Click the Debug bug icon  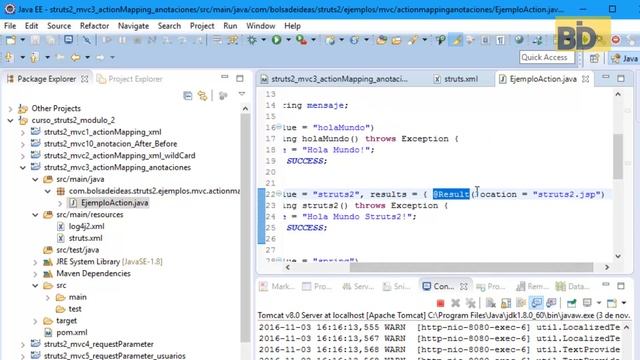(252, 40)
